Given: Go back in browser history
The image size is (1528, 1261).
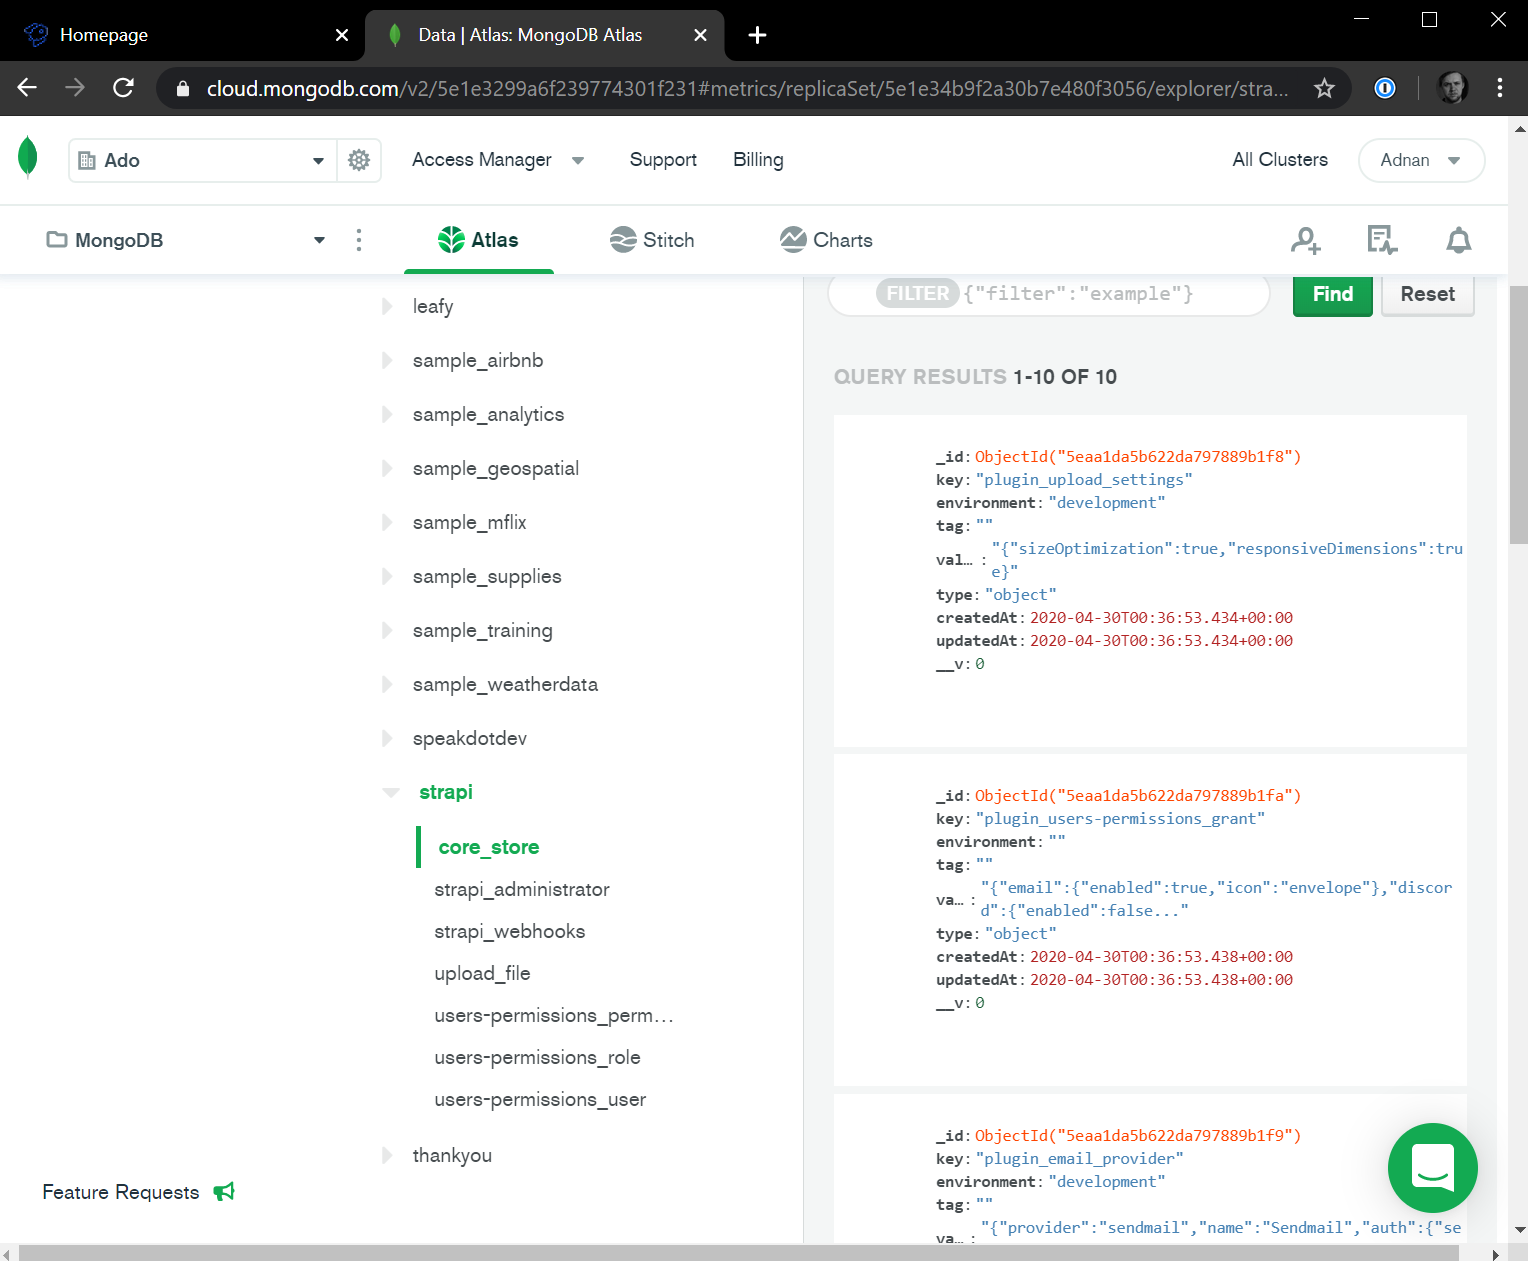Looking at the screenshot, I should coord(27,88).
